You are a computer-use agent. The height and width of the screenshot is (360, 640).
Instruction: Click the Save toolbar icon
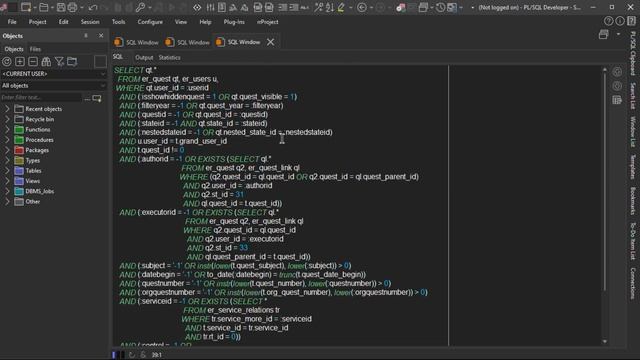click(x=61, y=7)
